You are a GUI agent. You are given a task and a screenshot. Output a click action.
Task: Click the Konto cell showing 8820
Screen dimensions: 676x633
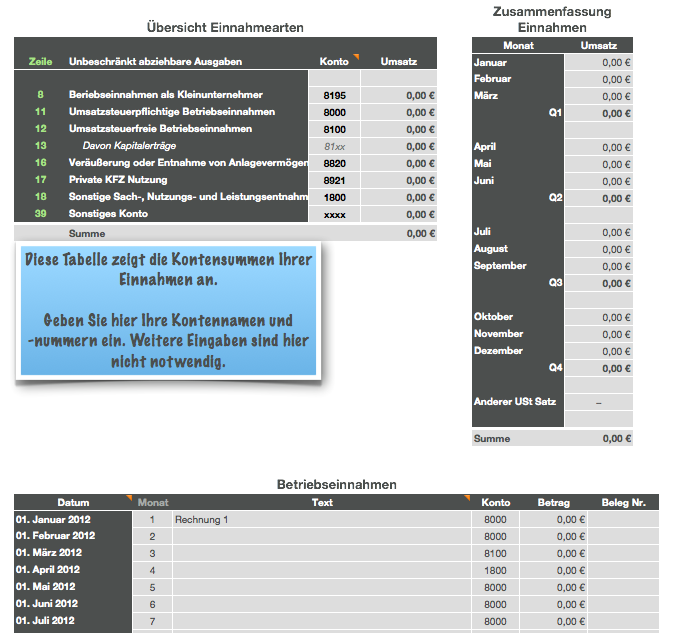click(335, 163)
